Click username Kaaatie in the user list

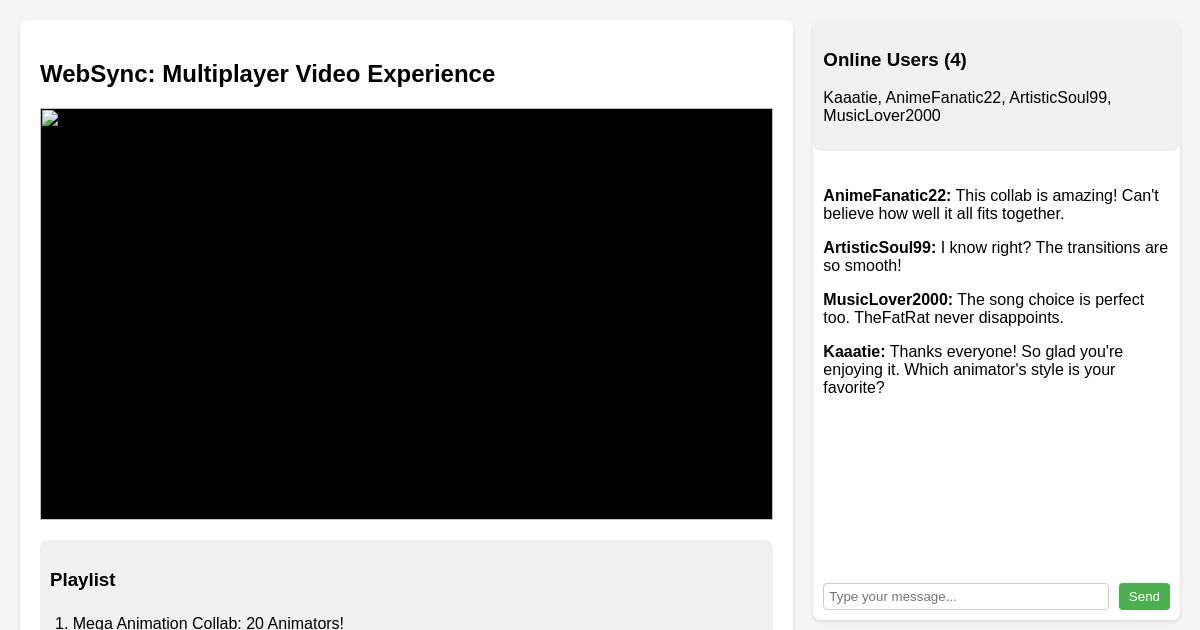tap(850, 98)
